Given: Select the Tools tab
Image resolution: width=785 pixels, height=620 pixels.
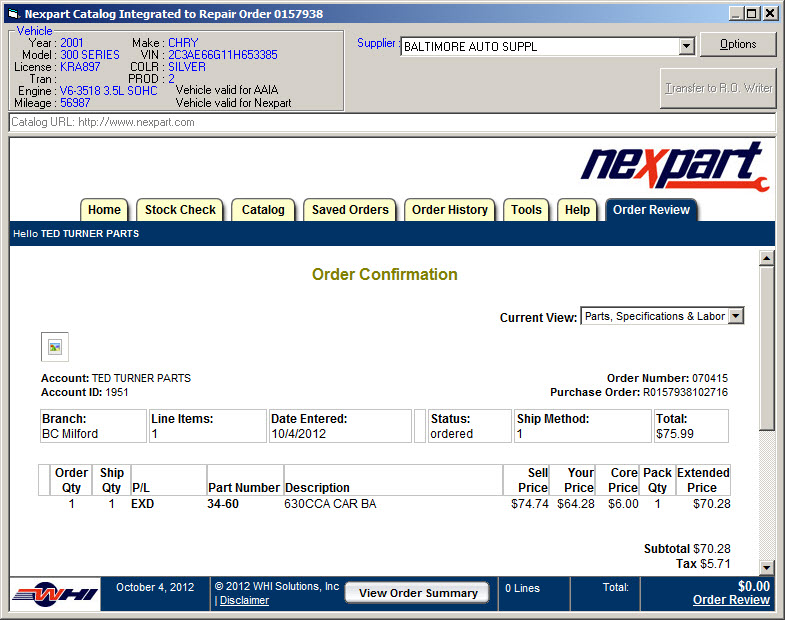Looking at the screenshot, I should click(526, 210).
